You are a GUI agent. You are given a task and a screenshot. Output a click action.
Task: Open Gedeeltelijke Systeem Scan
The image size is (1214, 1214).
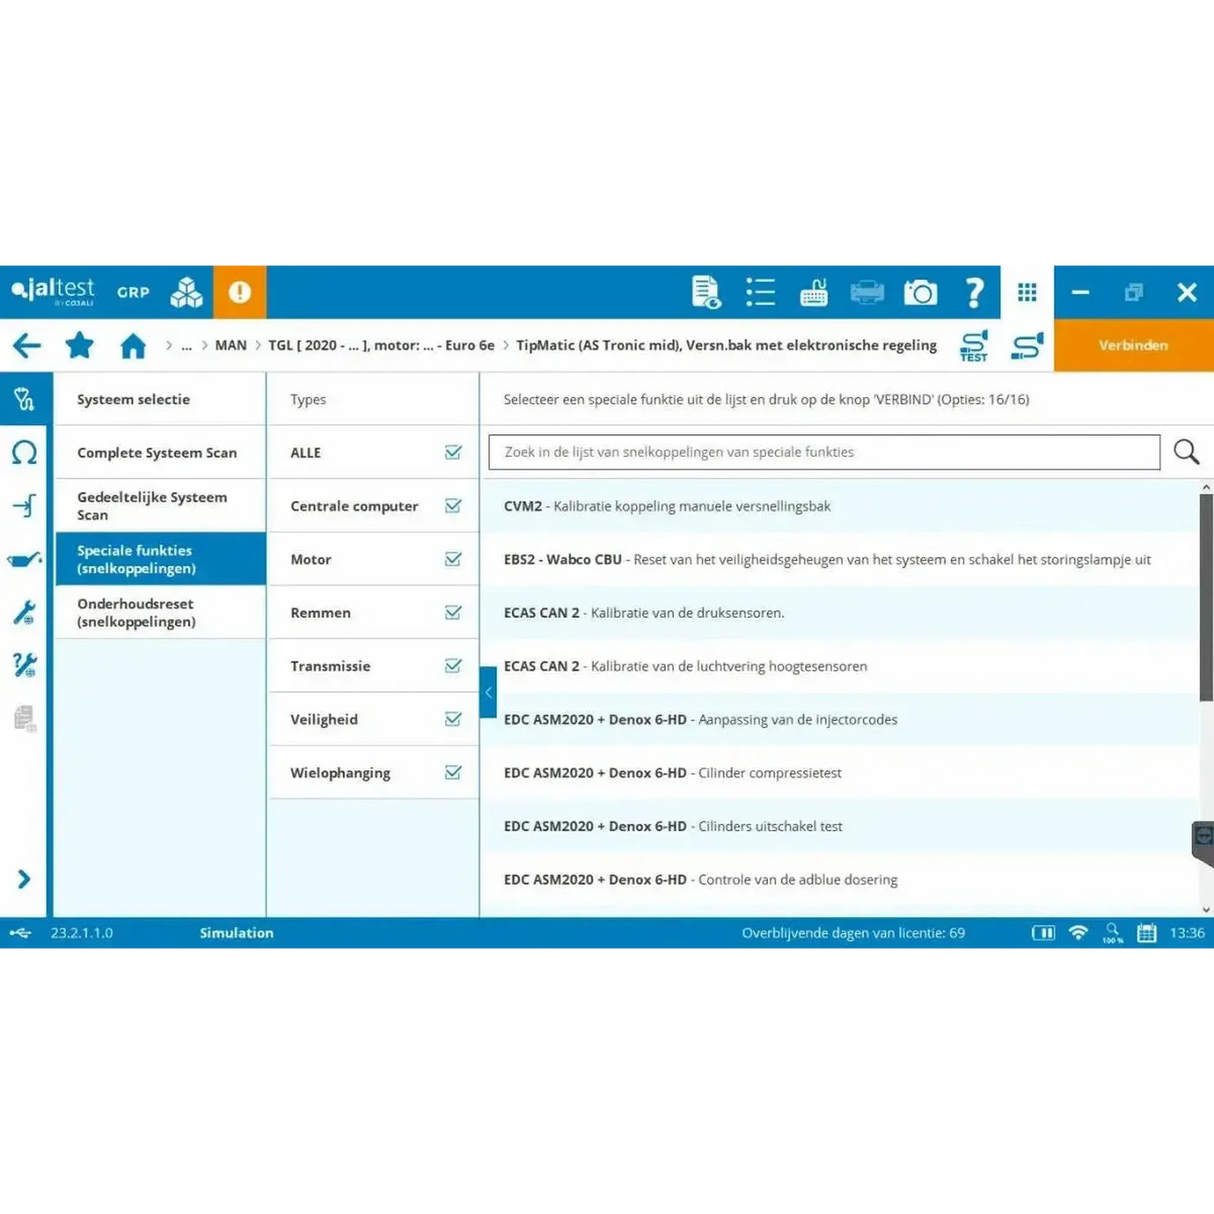pyautogui.click(x=160, y=505)
